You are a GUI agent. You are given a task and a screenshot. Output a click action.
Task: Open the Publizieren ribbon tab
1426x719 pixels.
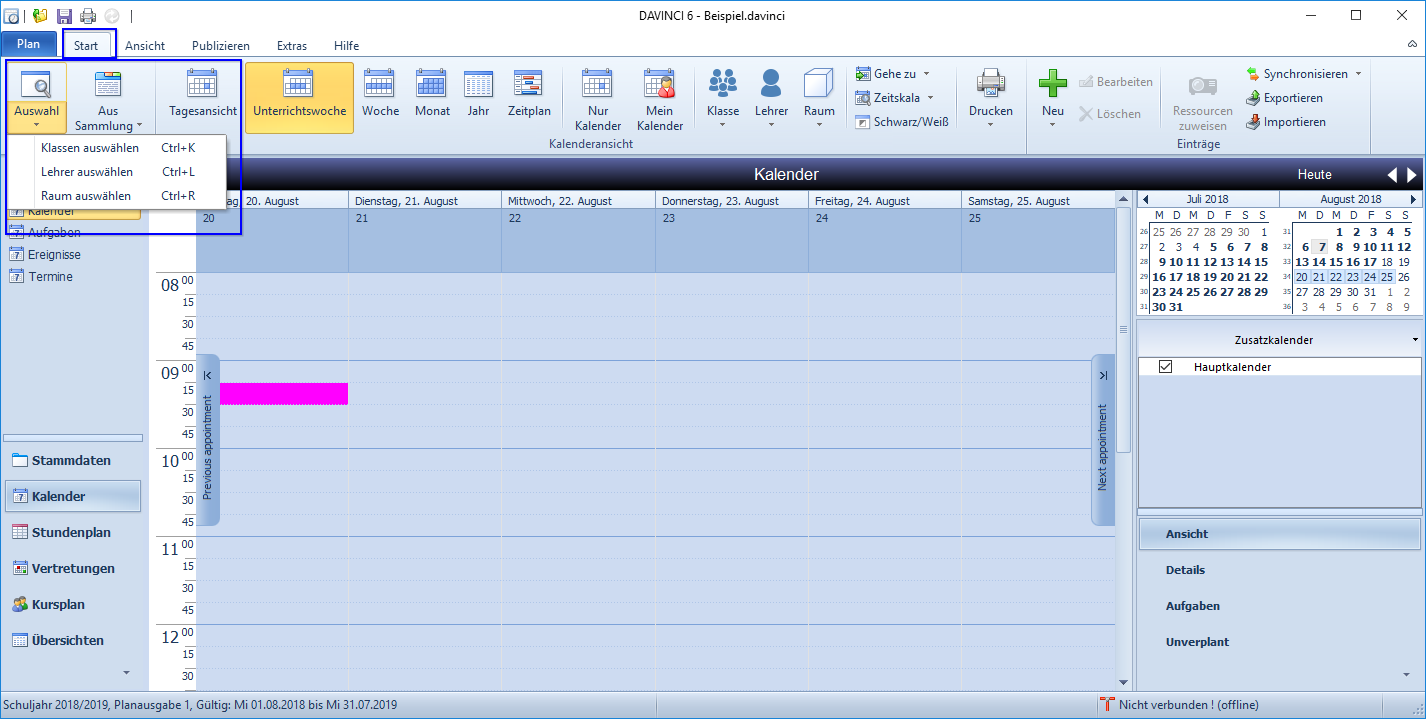(x=221, y=45)
